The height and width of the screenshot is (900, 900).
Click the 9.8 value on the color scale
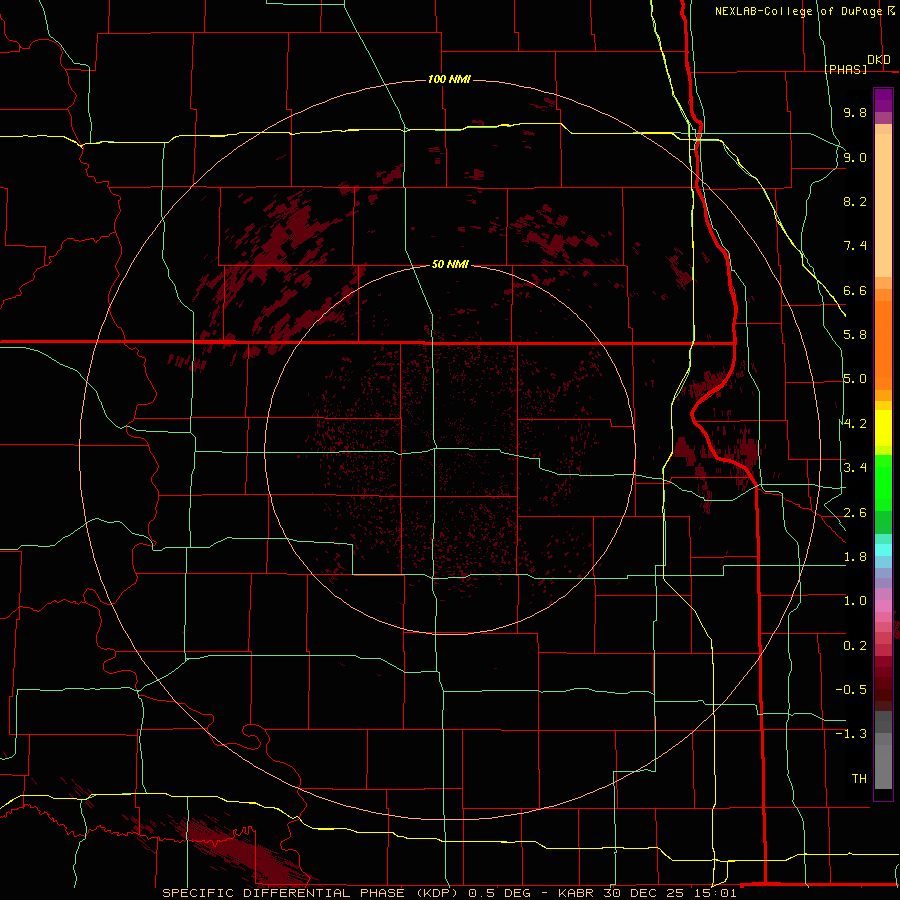click(x=855, y=112)
